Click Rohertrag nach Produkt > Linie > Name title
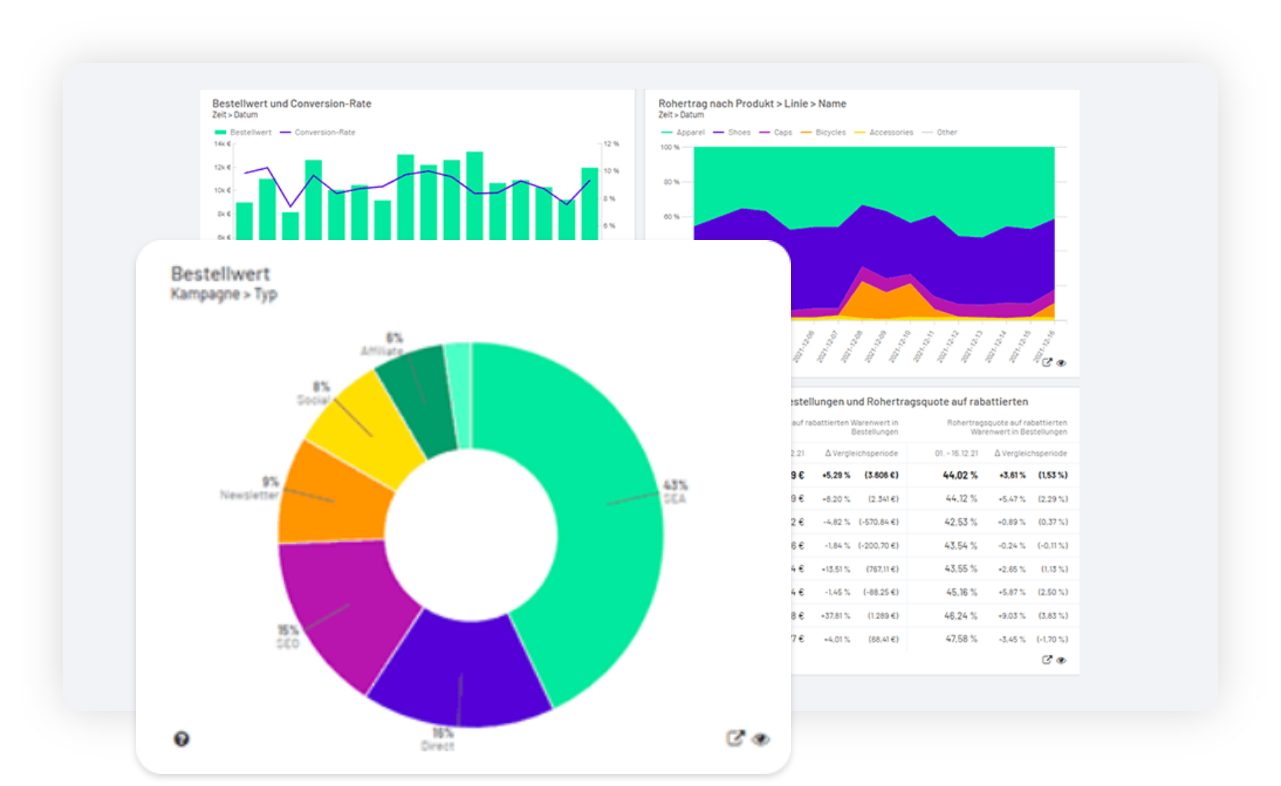1281x786 pixels. 752,103
